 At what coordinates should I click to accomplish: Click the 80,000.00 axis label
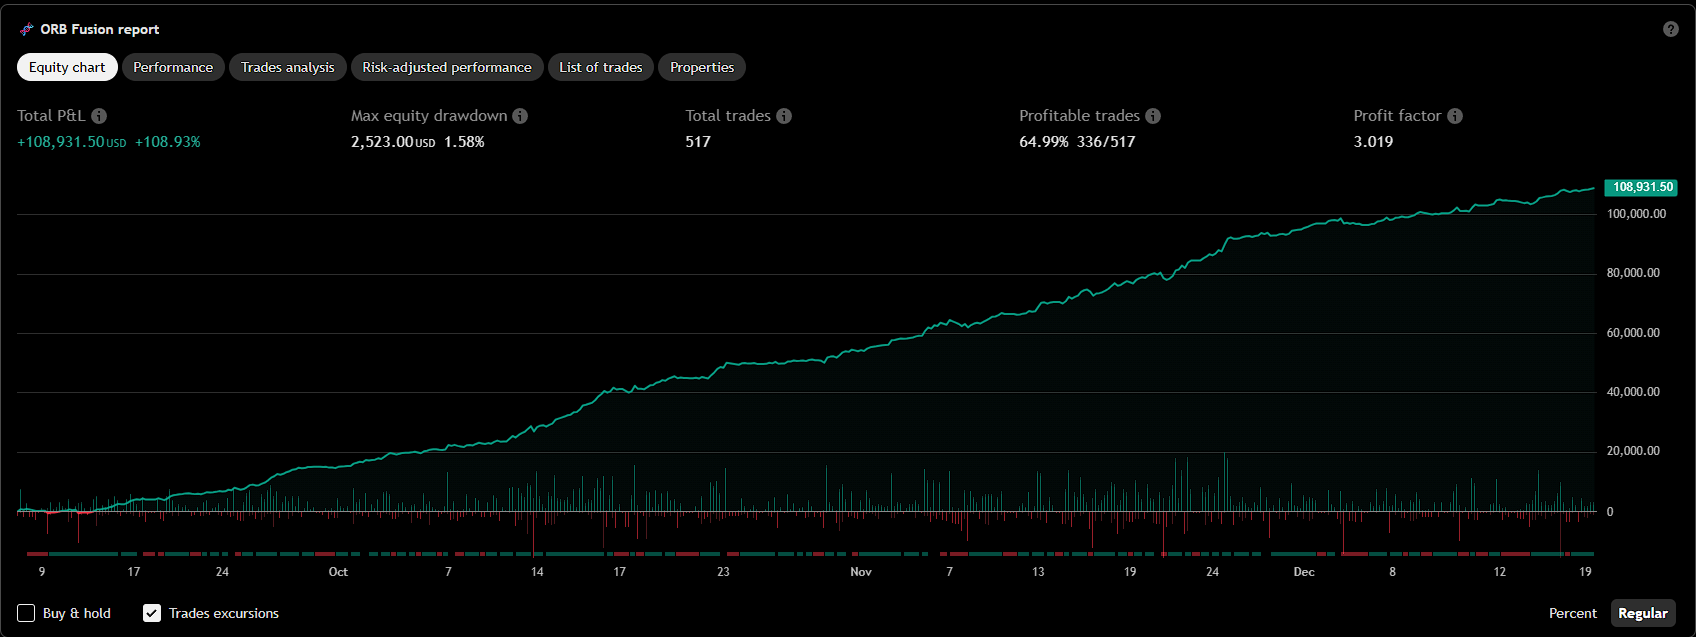[x=1633, y=273]
